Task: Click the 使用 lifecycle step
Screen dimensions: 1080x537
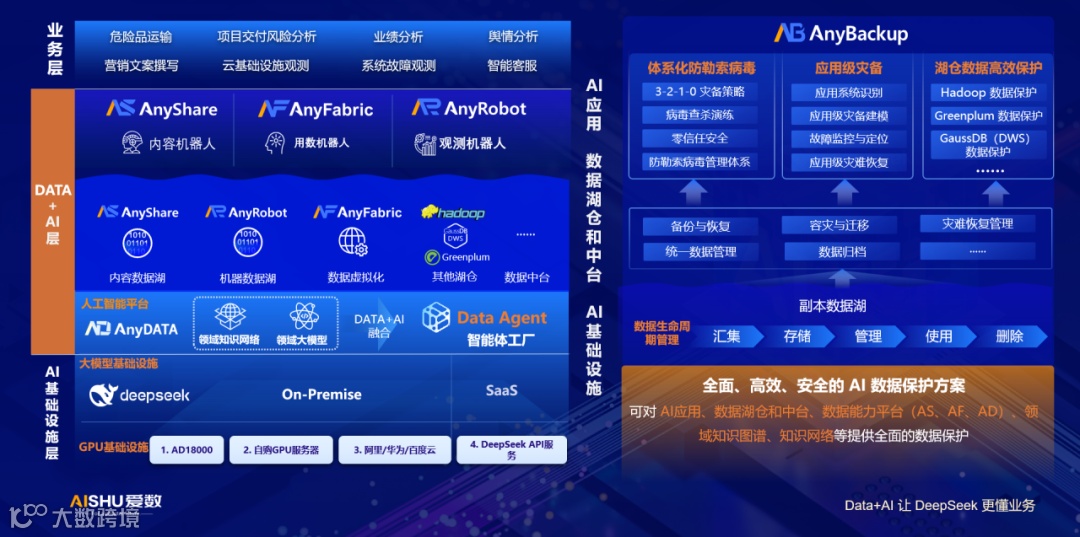Action: pos(939,337)
